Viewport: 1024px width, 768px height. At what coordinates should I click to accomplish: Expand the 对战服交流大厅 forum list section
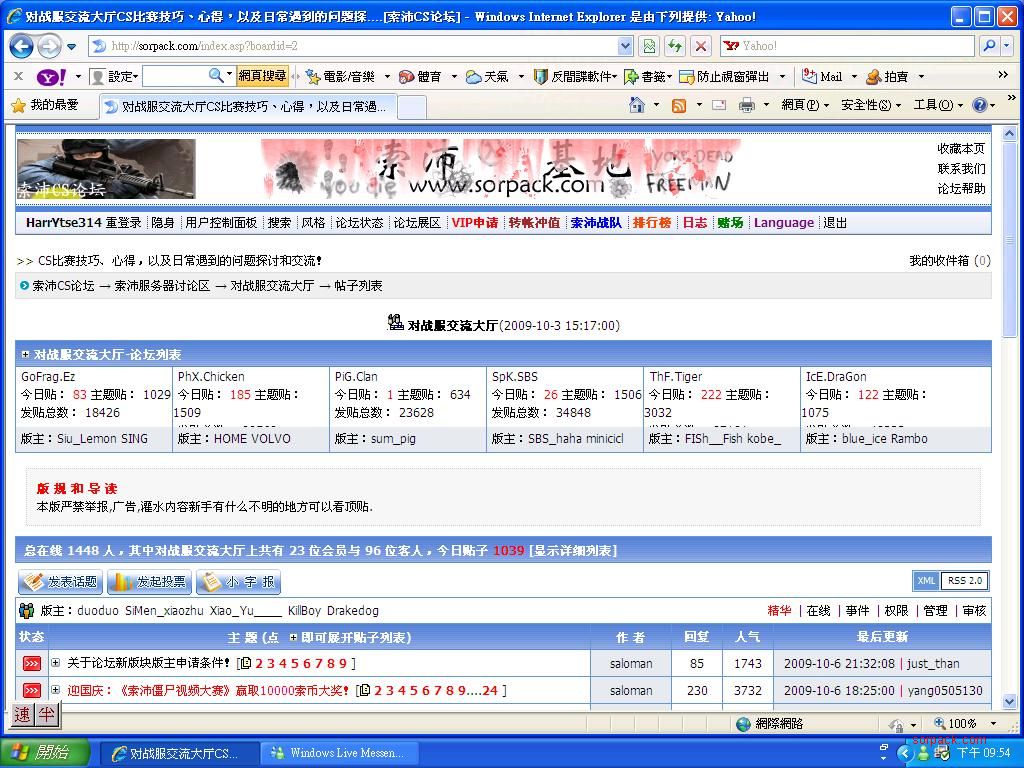[25, 355]
